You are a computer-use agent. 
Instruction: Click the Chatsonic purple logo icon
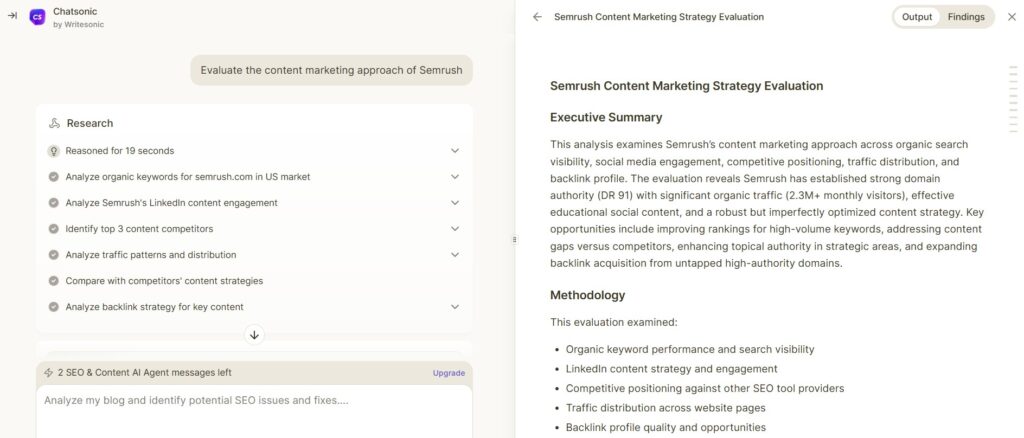tap(37, 17)
